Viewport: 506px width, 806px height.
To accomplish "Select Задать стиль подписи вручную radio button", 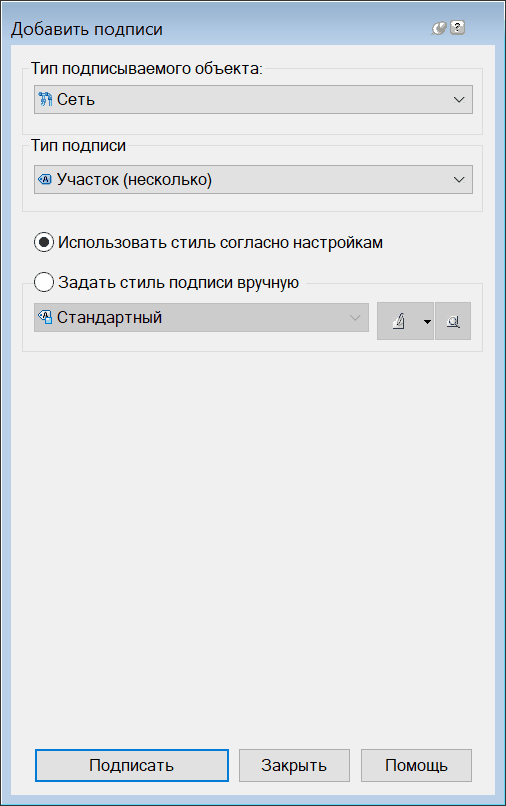I will [44, 282].
